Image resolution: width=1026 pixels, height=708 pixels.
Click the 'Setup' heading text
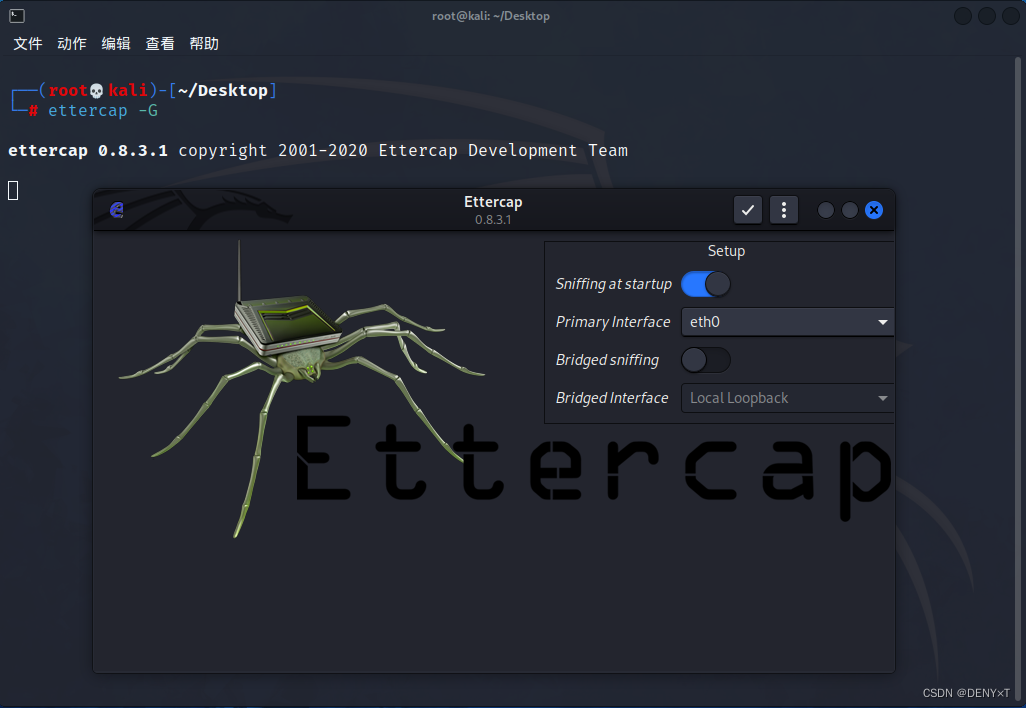(726, 251)
